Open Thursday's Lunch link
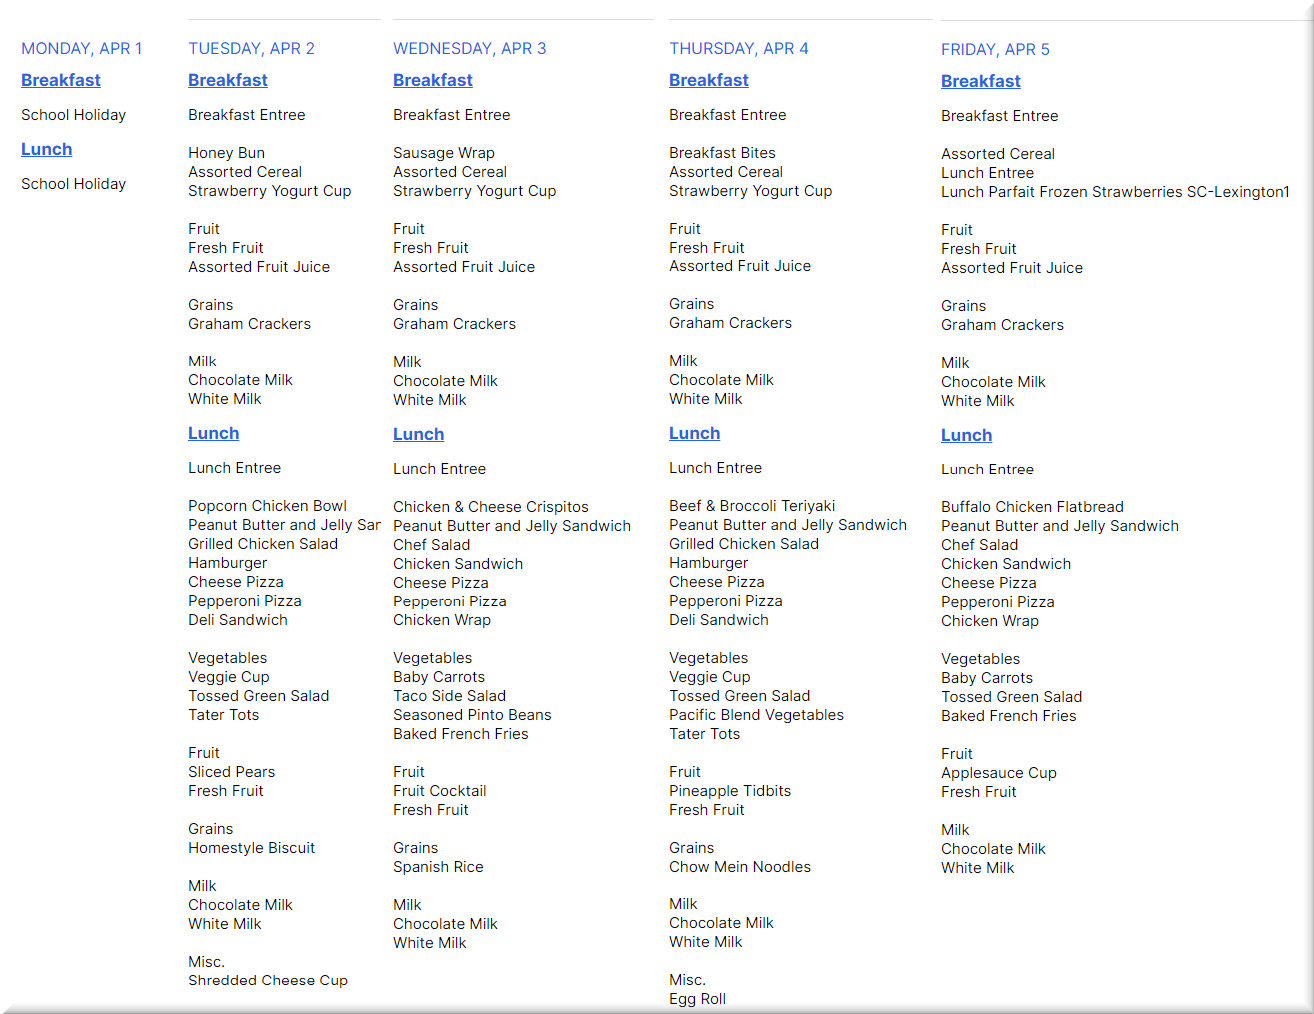1314x1014 pixels. pos(695,433)
